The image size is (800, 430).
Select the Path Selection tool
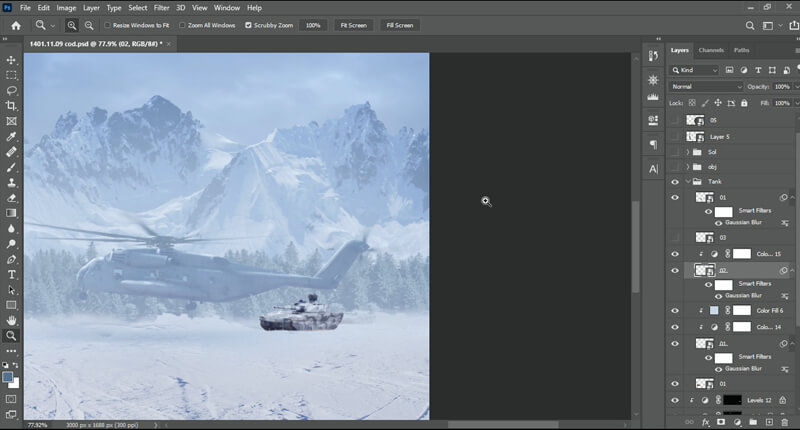click(11, 290)
